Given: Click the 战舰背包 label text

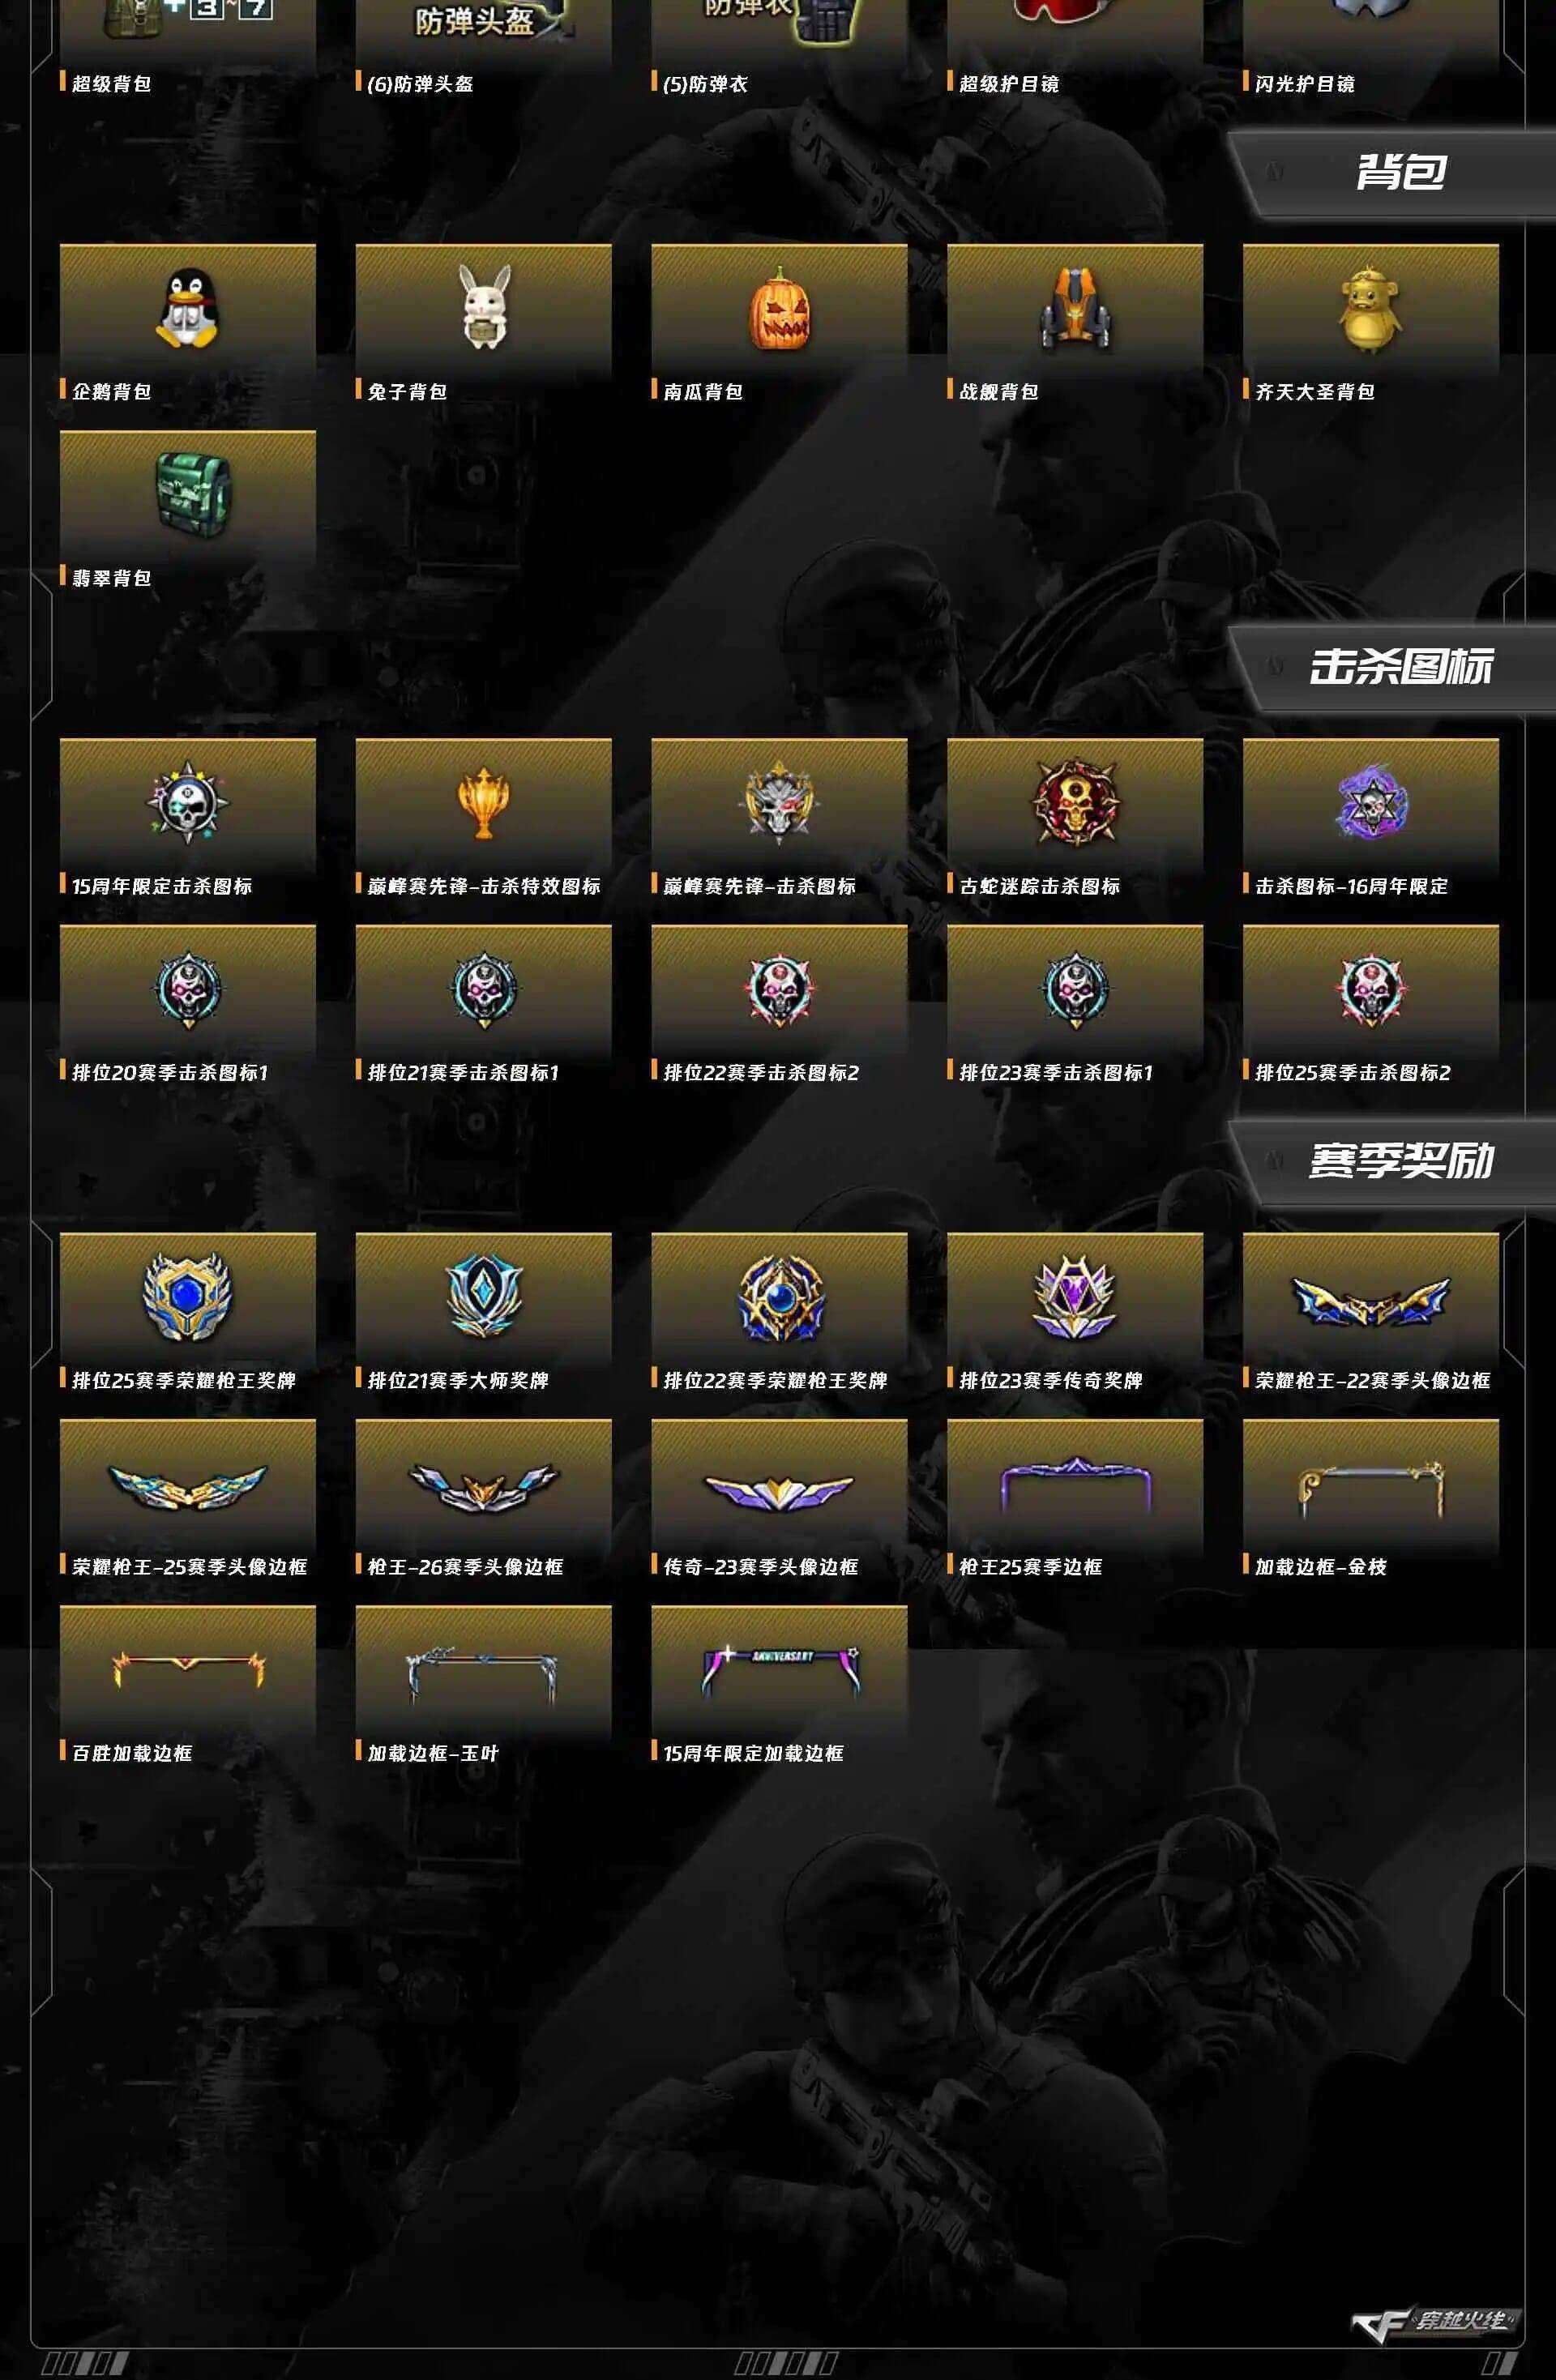Looking at the screenshot, I should [x=998, y=391].
